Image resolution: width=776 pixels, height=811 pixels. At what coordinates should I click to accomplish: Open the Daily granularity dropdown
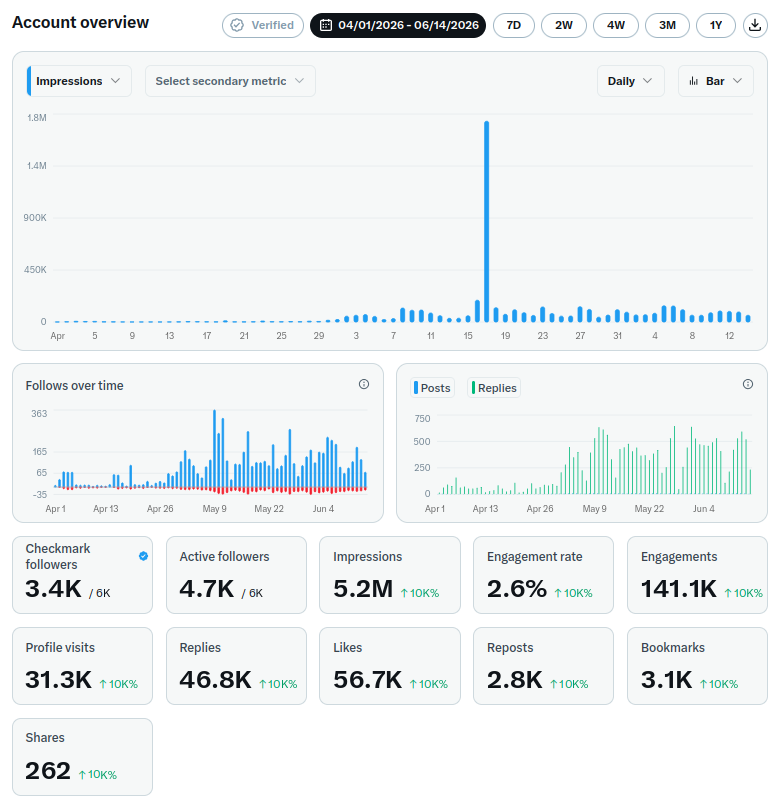(x=631, y=81)
